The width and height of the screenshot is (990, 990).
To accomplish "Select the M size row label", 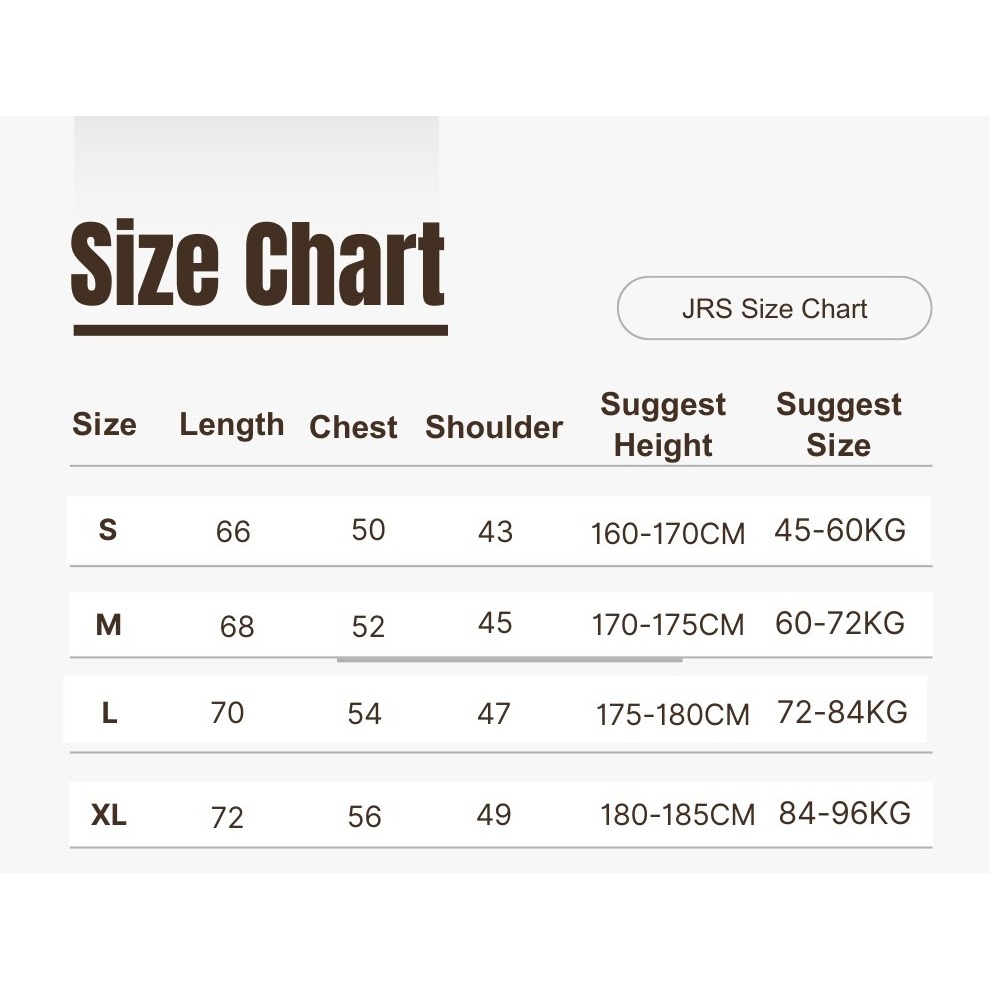I will [108, 625].
